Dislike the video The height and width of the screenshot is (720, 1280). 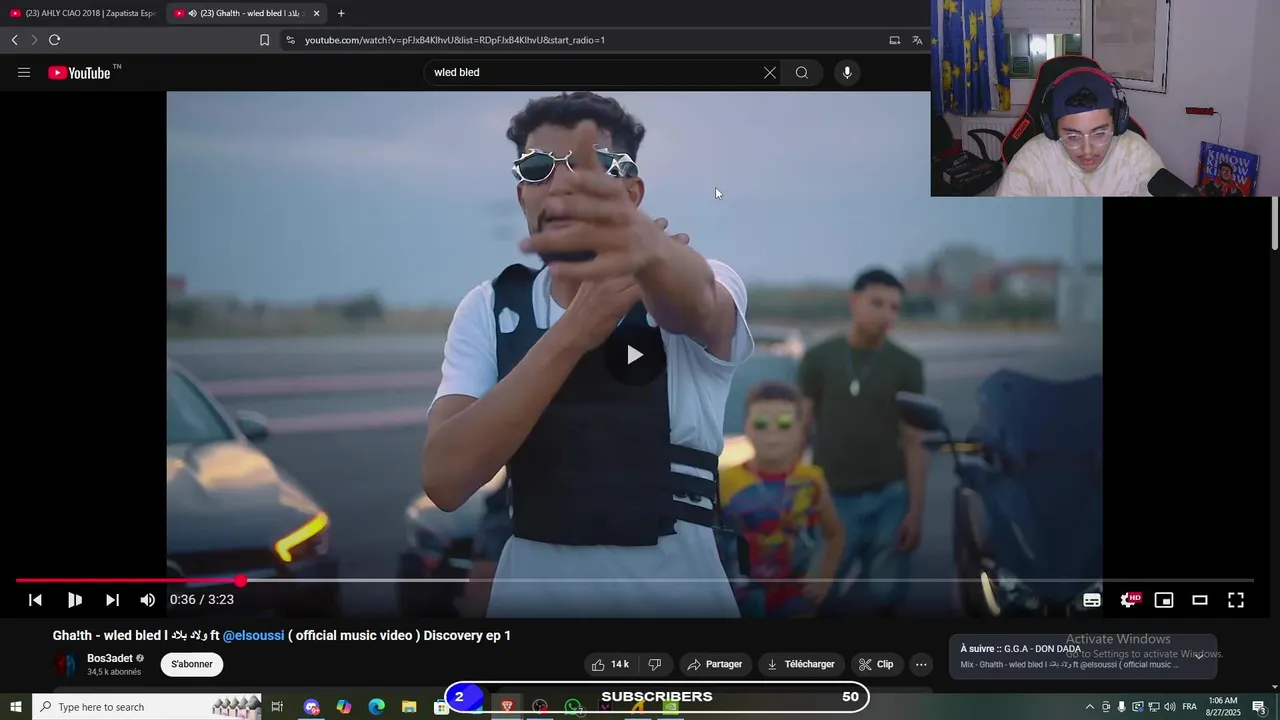[655, 664]
